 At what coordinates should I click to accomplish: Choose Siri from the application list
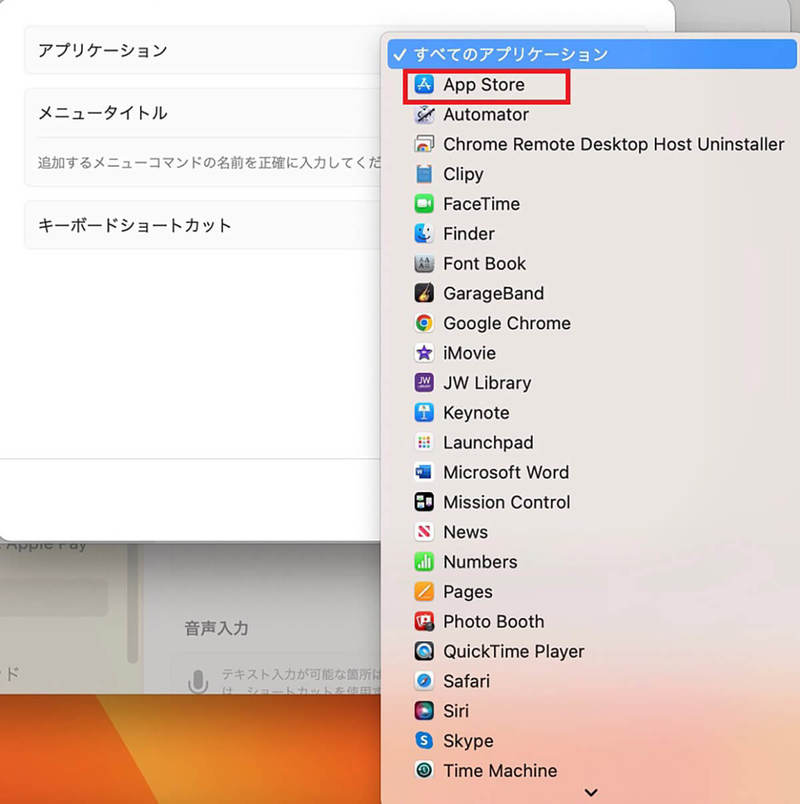coord(592,711)
